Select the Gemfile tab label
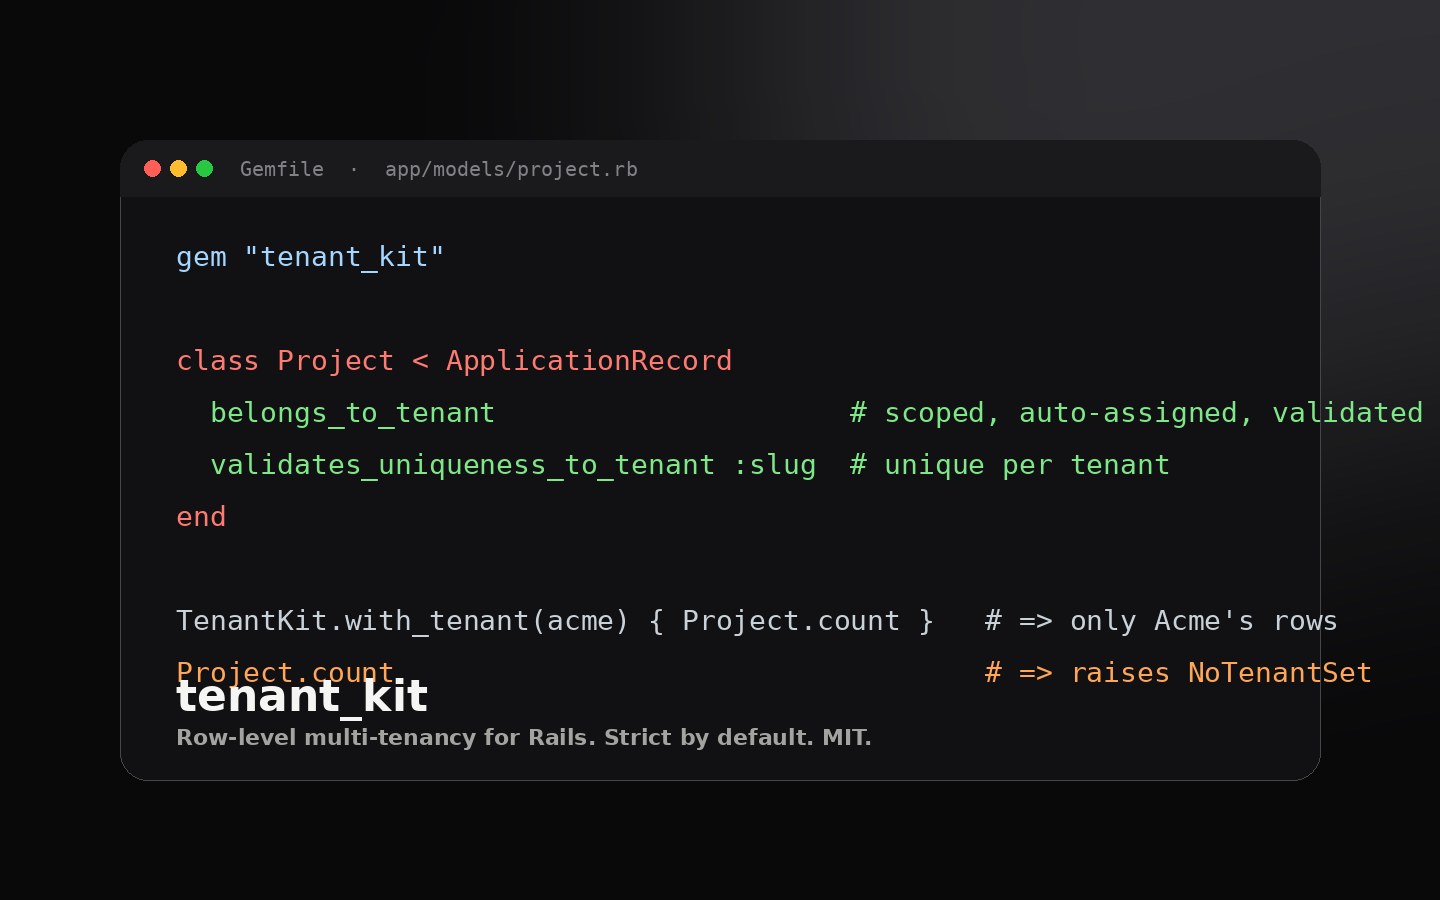 point(282,169)
